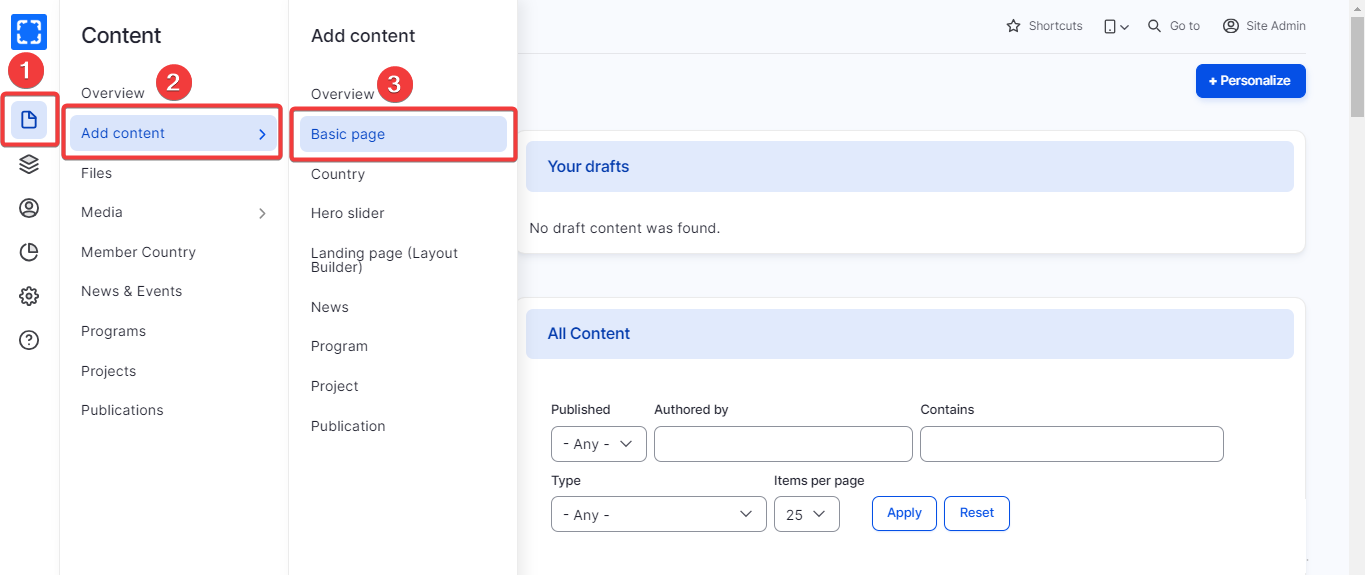Apply the content filters
1365x575 pixels.
click(x=904, y=513)
